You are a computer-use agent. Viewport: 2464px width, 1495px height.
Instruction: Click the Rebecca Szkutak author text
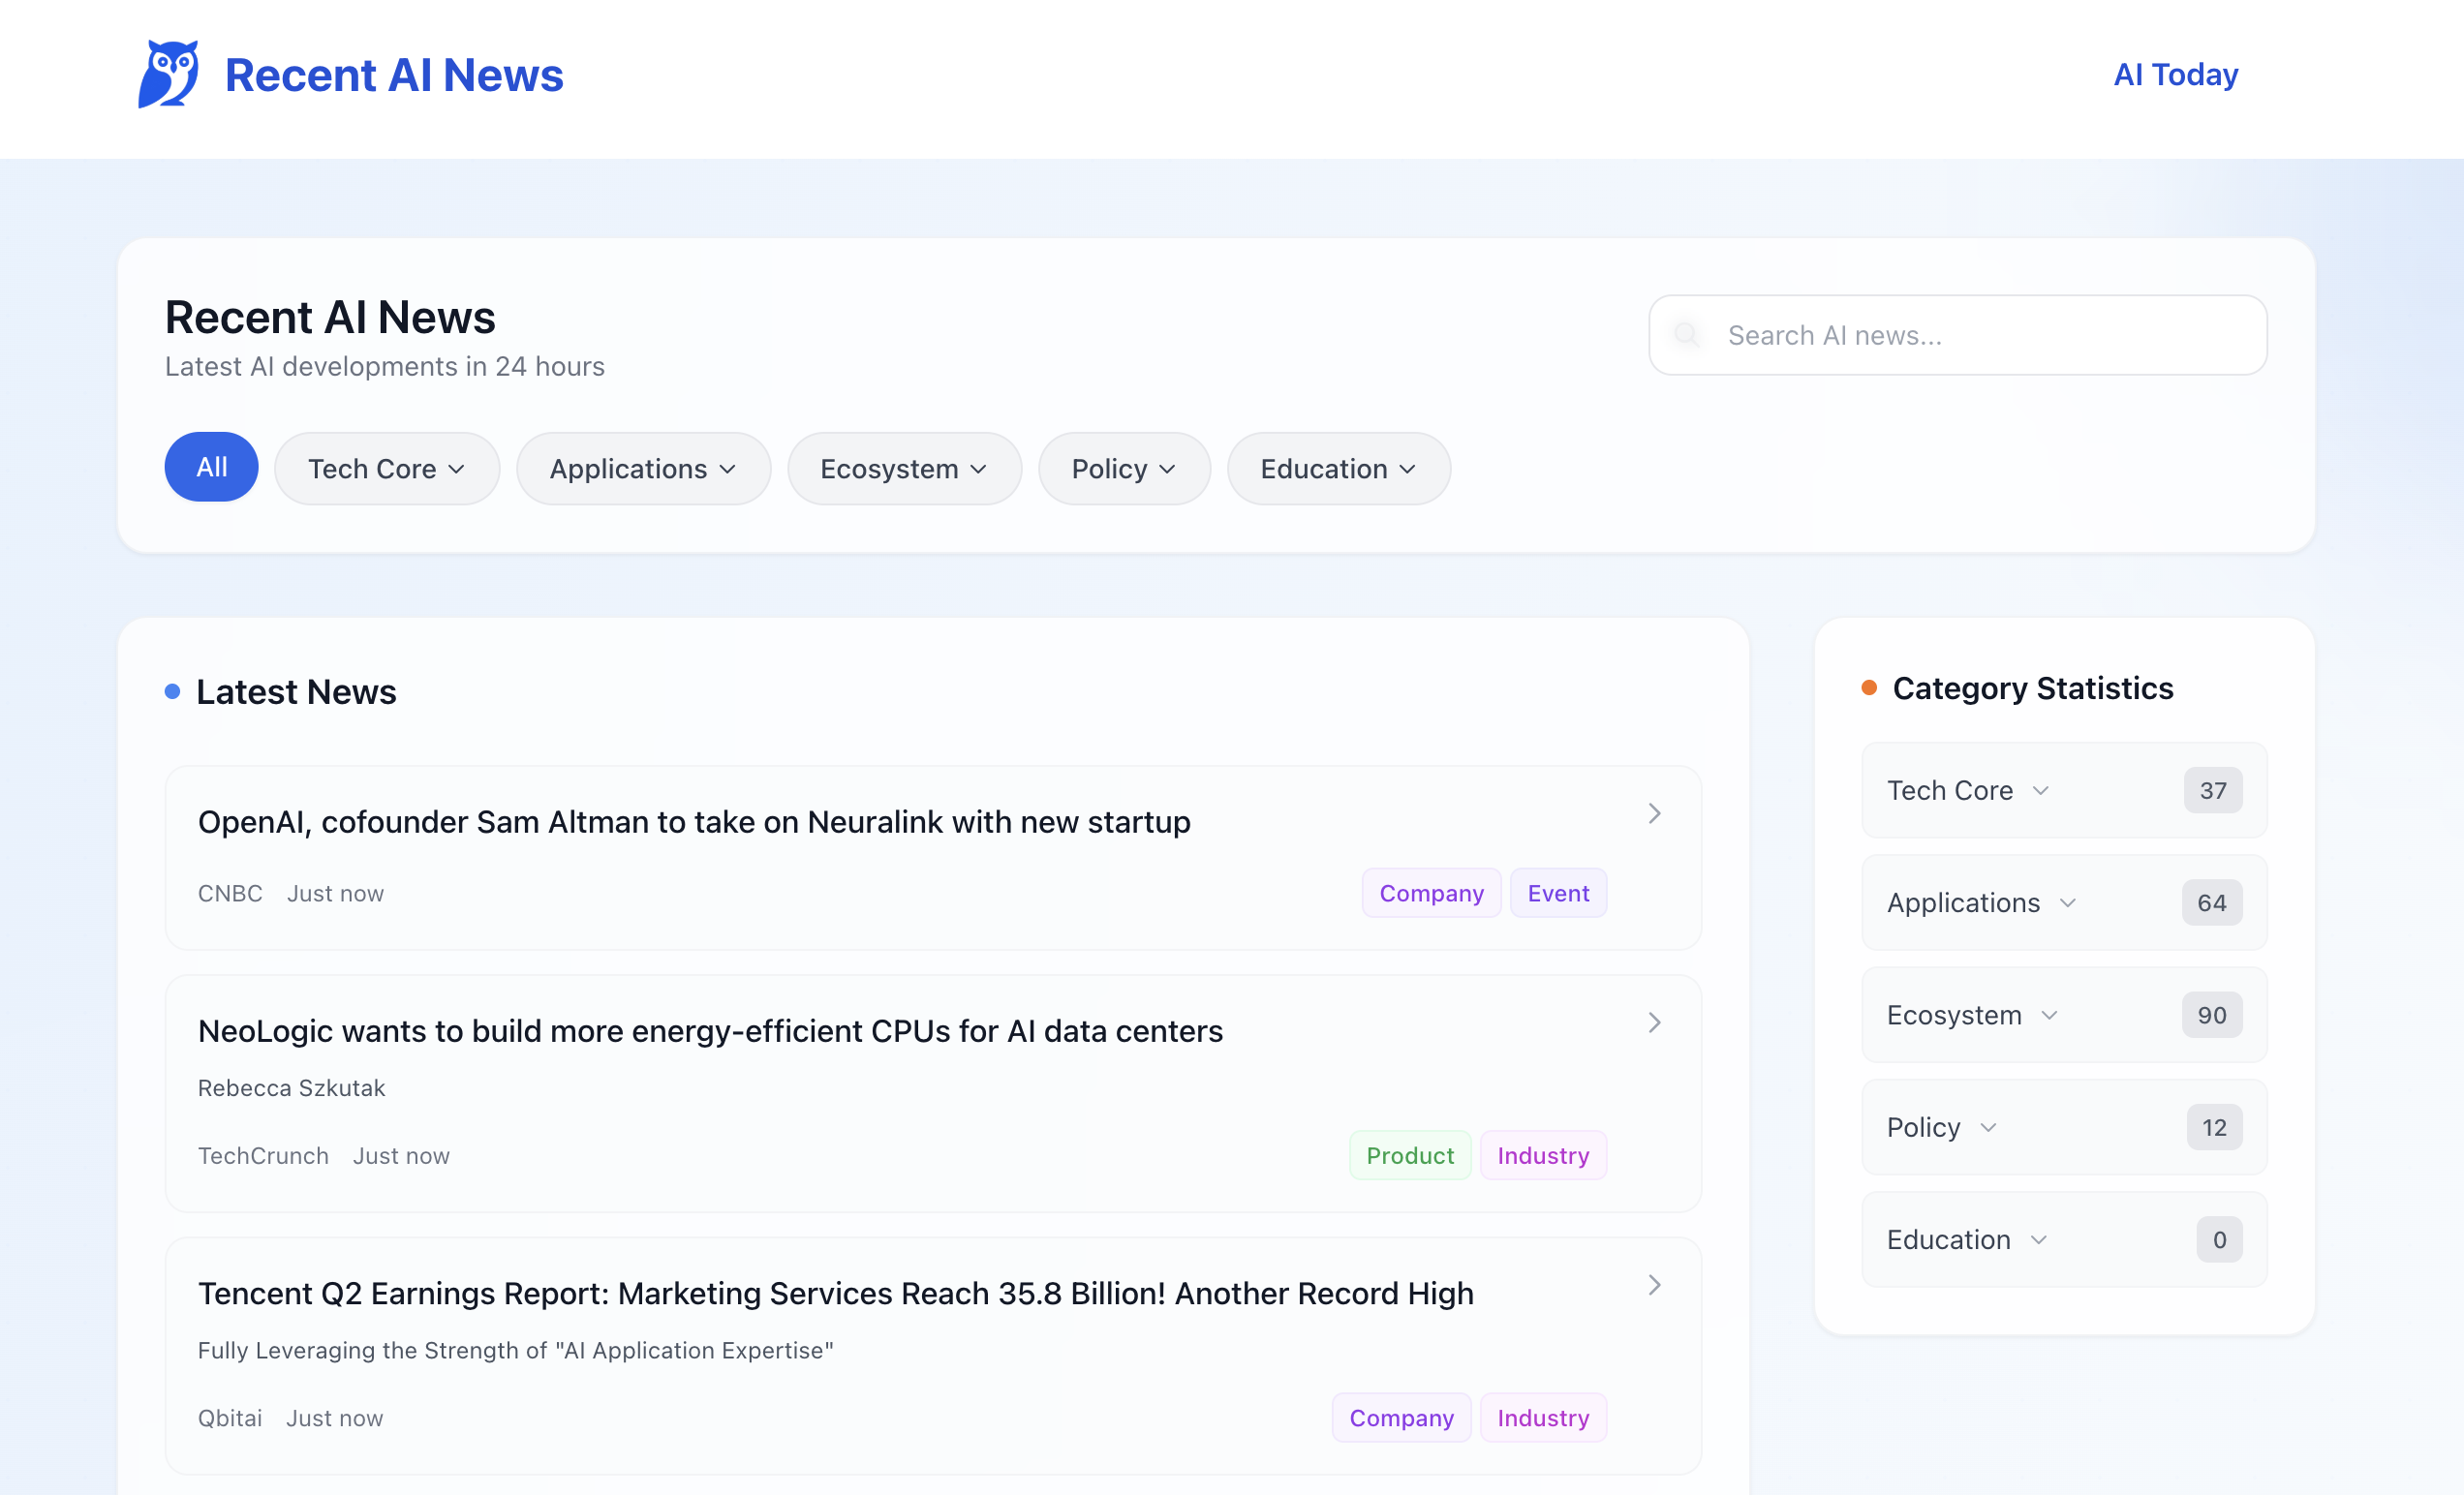coord(291,1087)
